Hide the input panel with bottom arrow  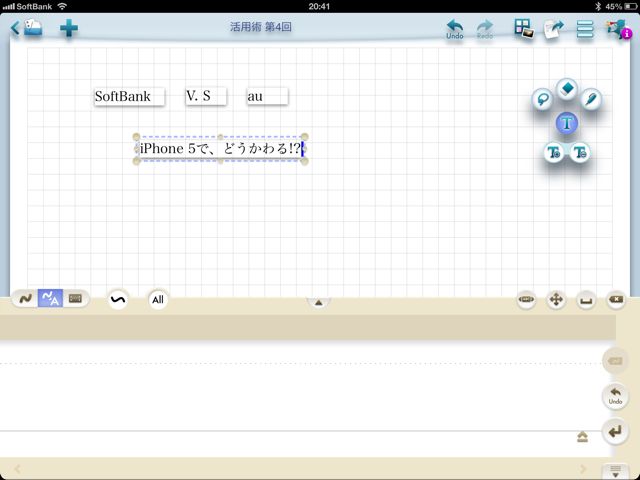pyautogui.click(x=615, y=471)
